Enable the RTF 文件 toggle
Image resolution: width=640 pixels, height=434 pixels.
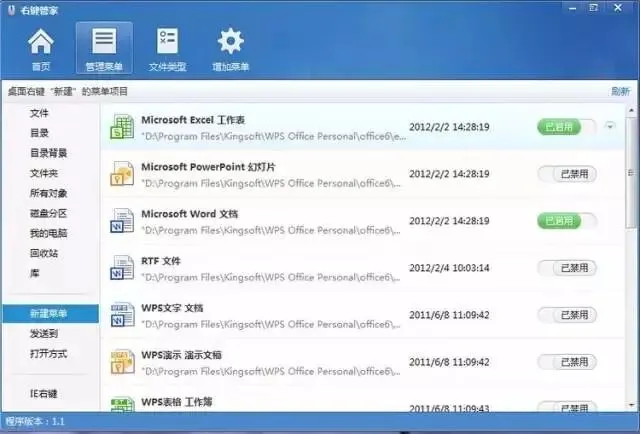click(x=567, y=268)
